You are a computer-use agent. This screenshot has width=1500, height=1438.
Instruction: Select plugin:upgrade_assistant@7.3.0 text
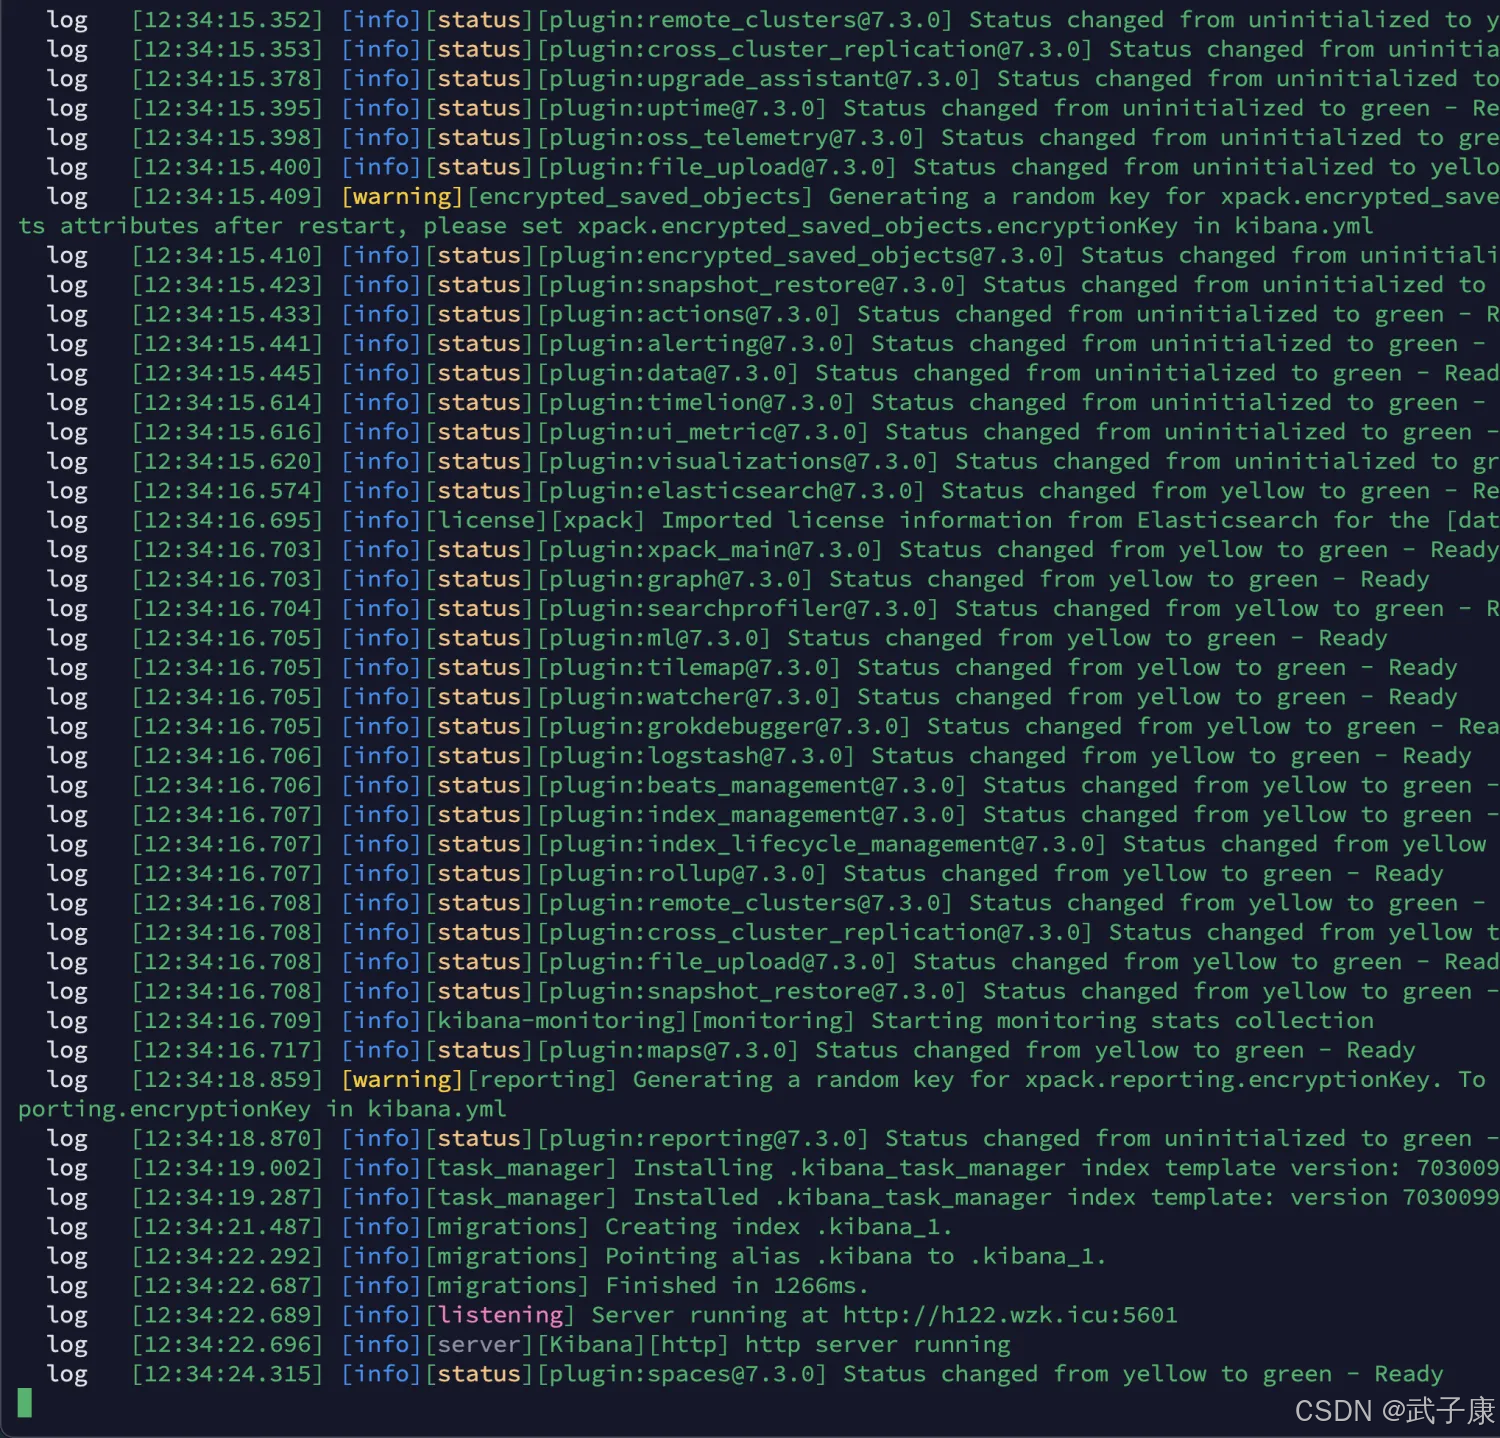coord(759,79)
